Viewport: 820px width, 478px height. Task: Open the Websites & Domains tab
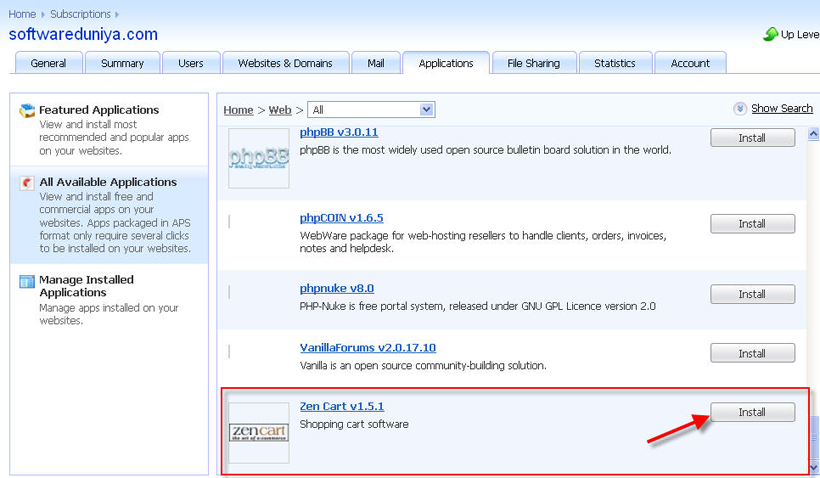286,63
